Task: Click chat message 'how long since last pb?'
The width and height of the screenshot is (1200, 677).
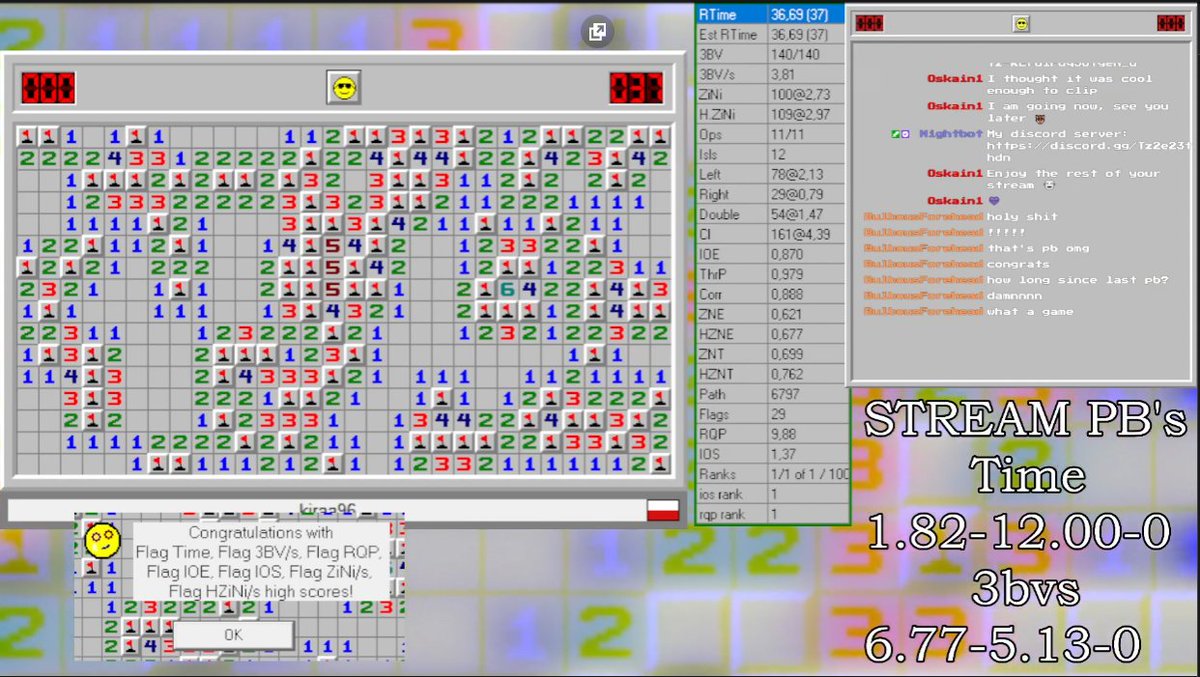Action: tap(1077, 280)
